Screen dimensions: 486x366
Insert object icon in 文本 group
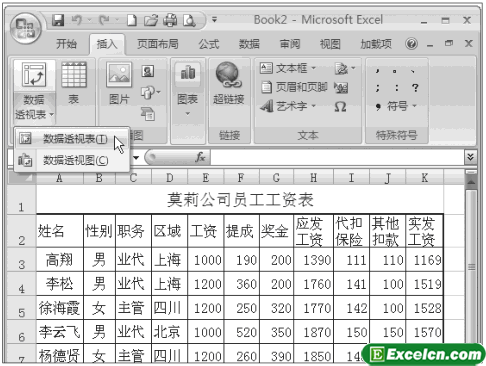pyautogui.click(x=341, y=88)
